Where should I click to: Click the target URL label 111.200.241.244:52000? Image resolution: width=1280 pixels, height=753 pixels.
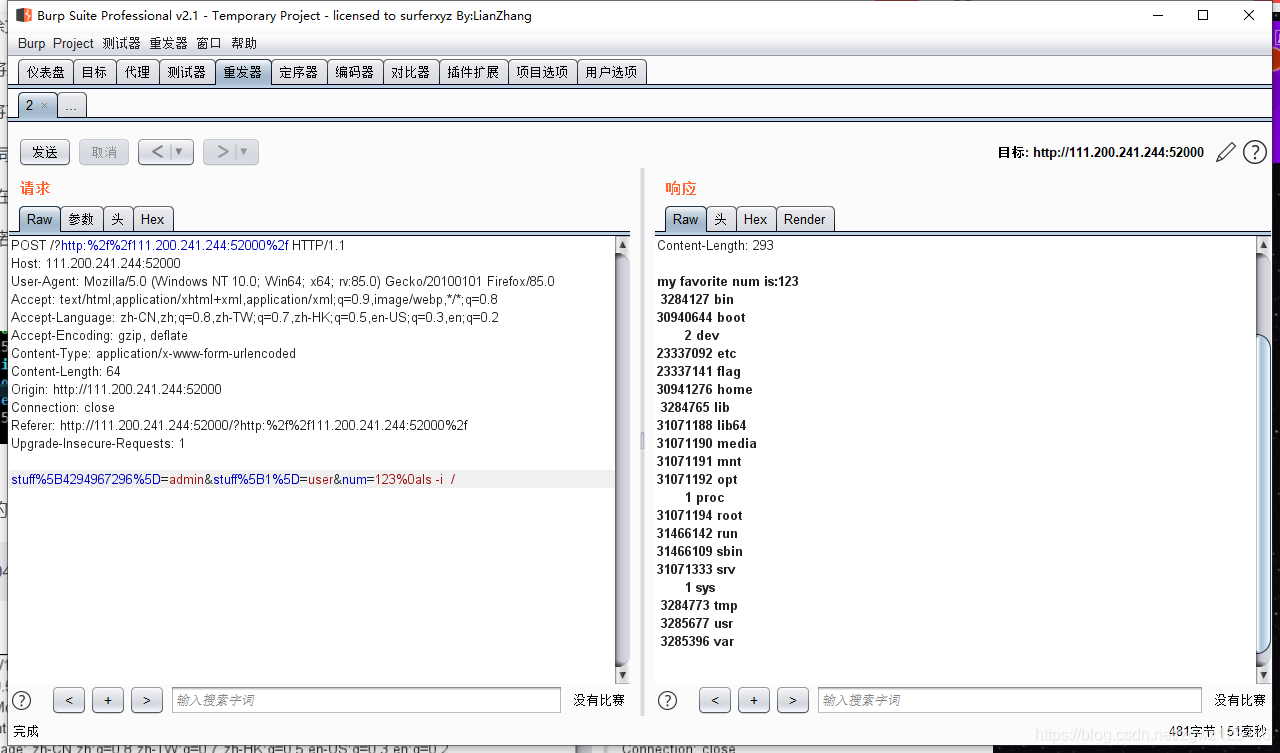(x=1100, y=153)
